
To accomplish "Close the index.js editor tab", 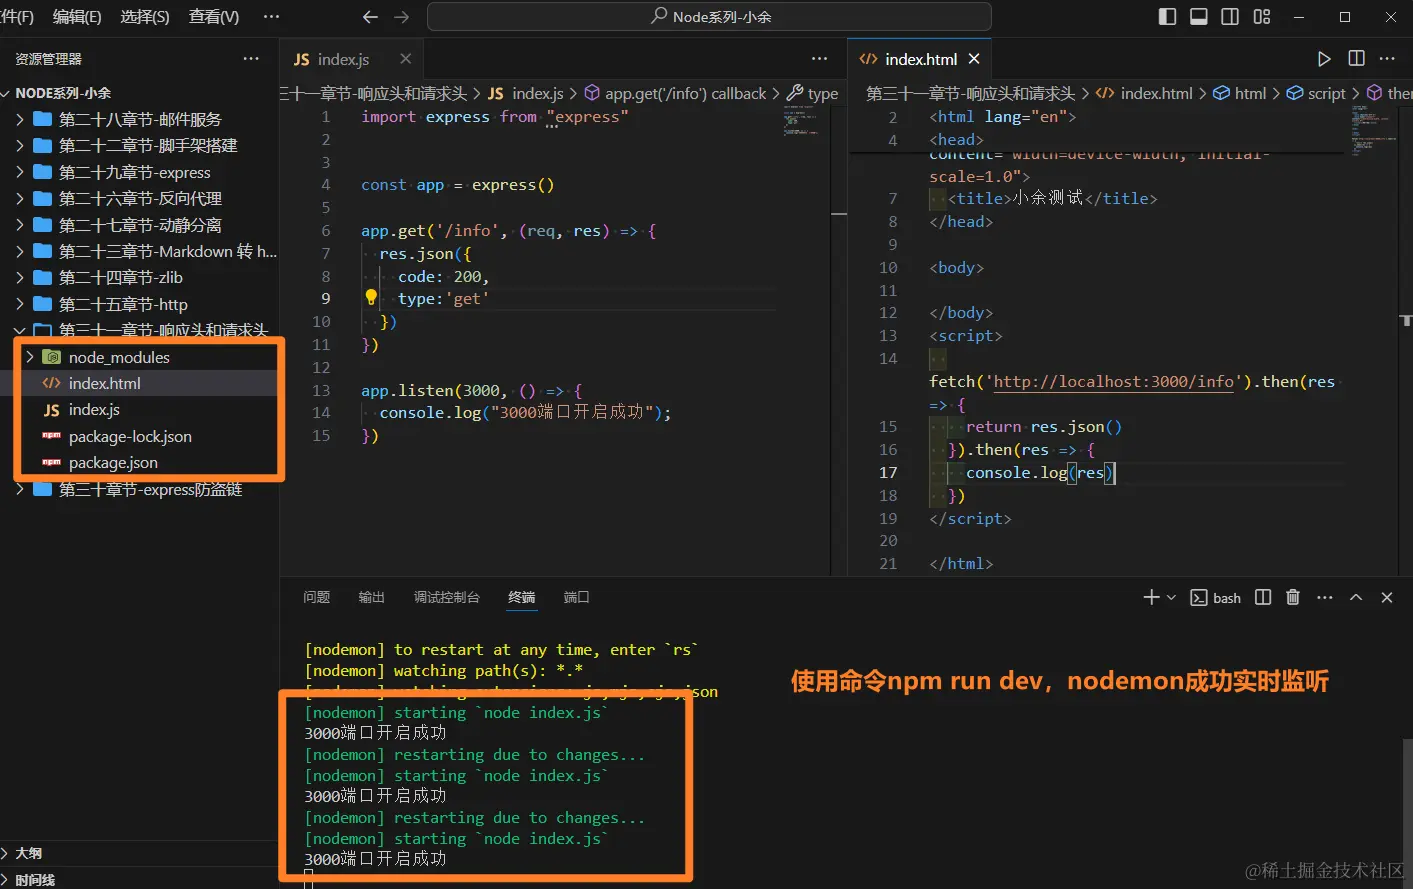I will click(x=405, y=59).
